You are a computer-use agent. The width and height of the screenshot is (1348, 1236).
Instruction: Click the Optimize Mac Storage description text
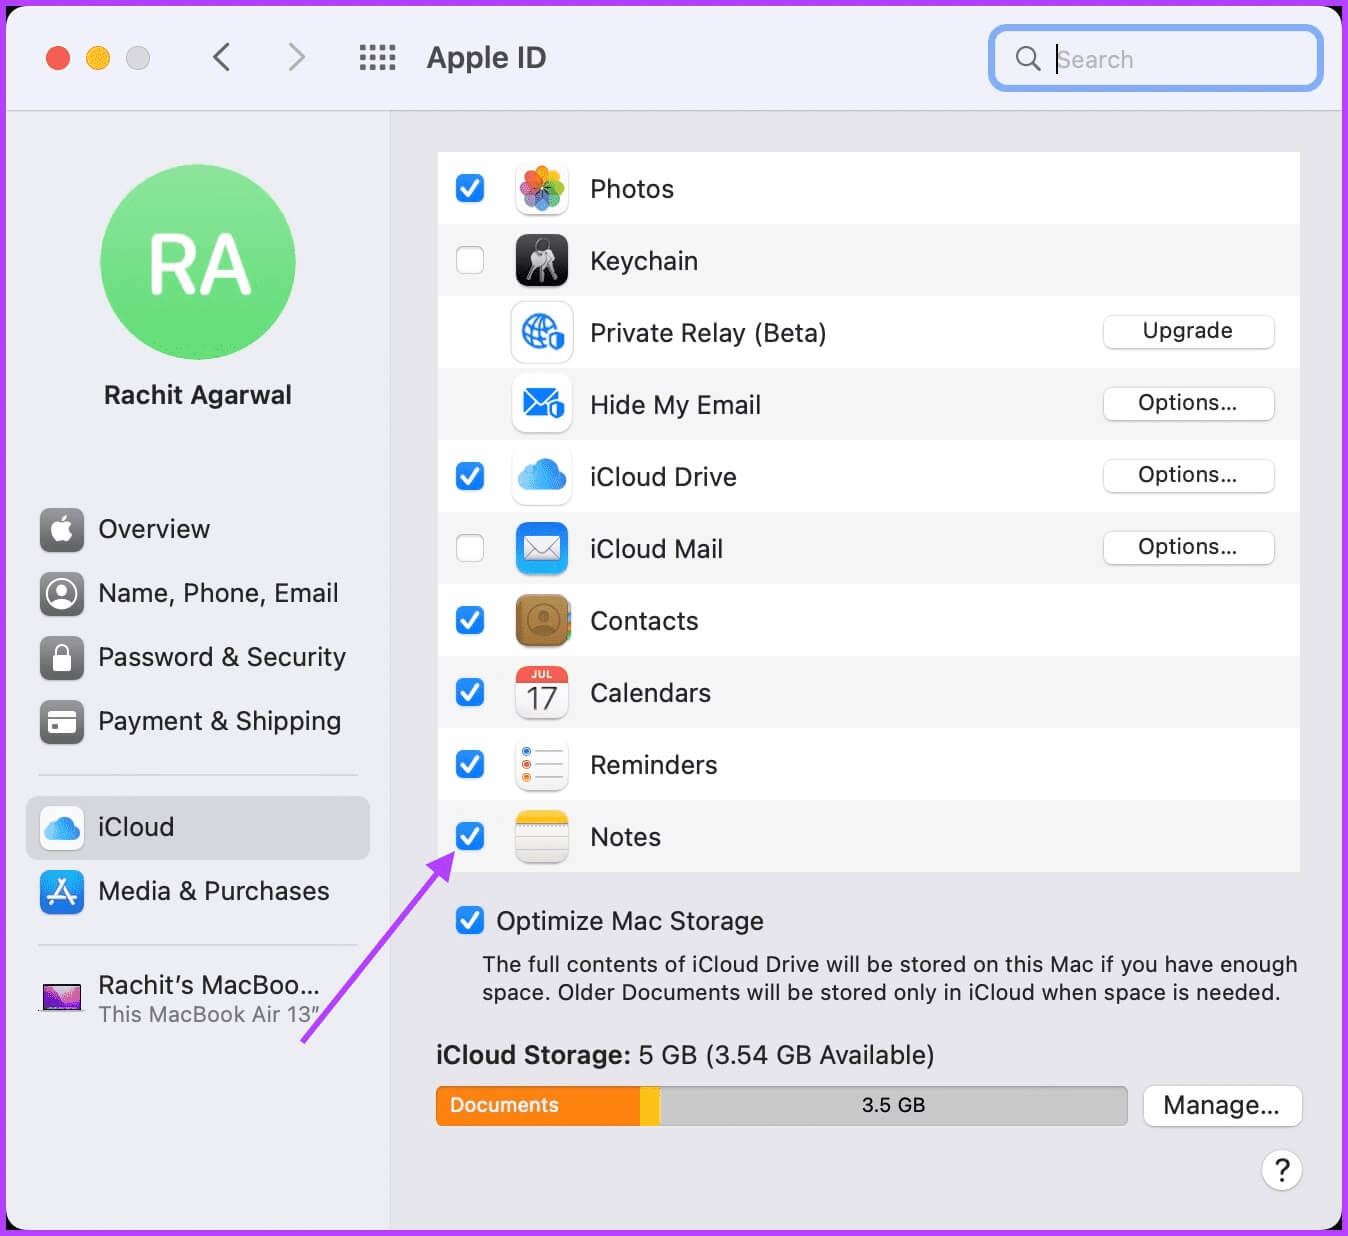point(889,978)
